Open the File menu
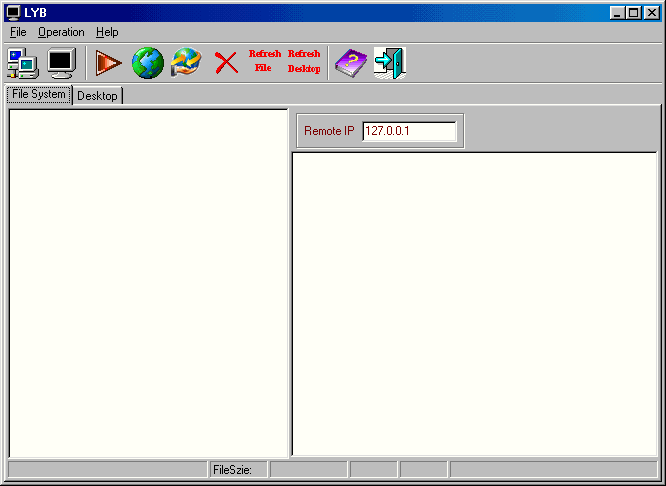Screen dimensions: 666x486 [x=18, y=32]
